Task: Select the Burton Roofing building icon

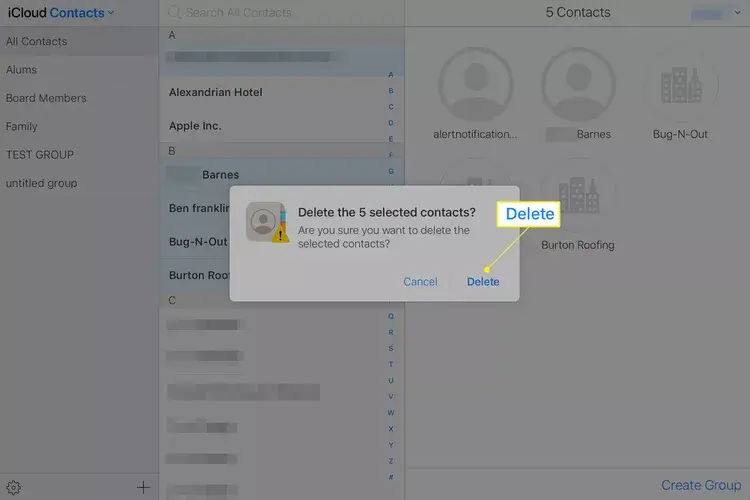Action: [578, 195]
